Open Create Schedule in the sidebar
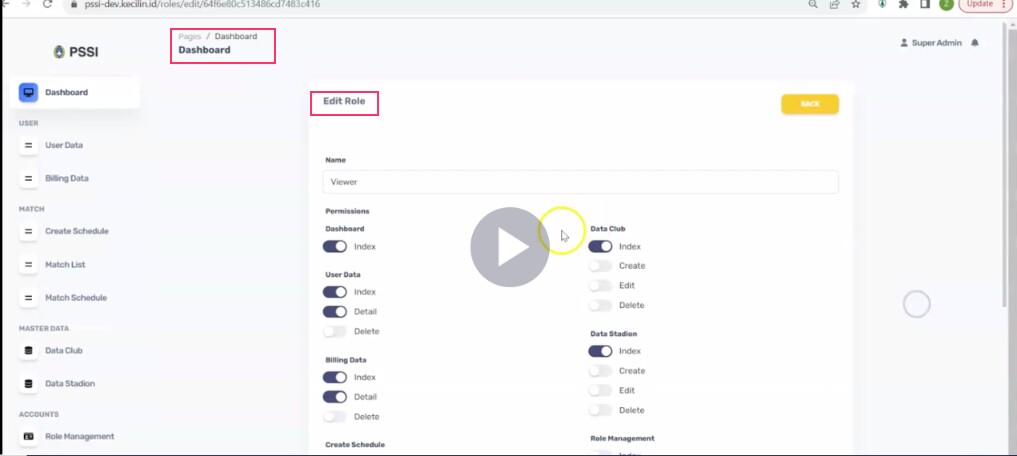Viewport: 1017px width, 456px height. coord(77,231)
